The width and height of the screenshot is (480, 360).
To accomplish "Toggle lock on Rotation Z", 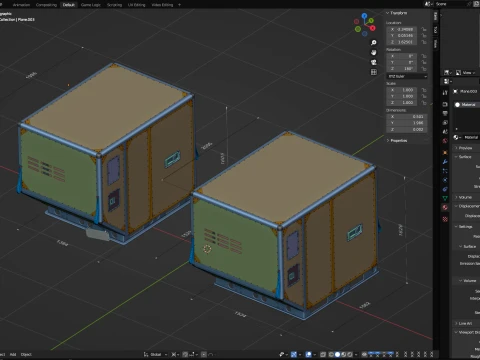I will click(424, 69).
